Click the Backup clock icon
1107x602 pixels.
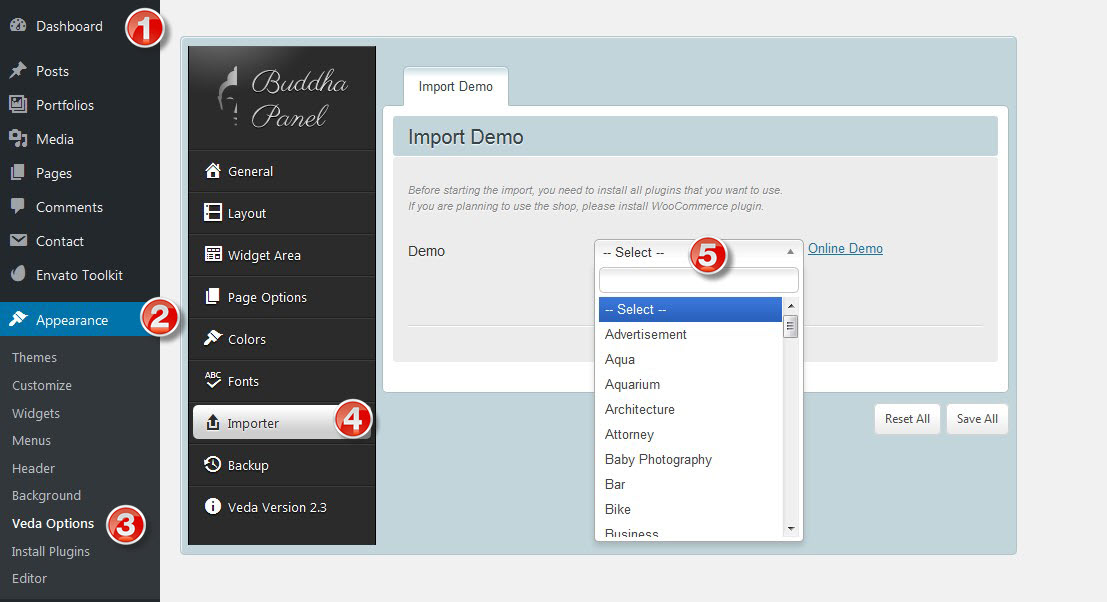[213, 464]
